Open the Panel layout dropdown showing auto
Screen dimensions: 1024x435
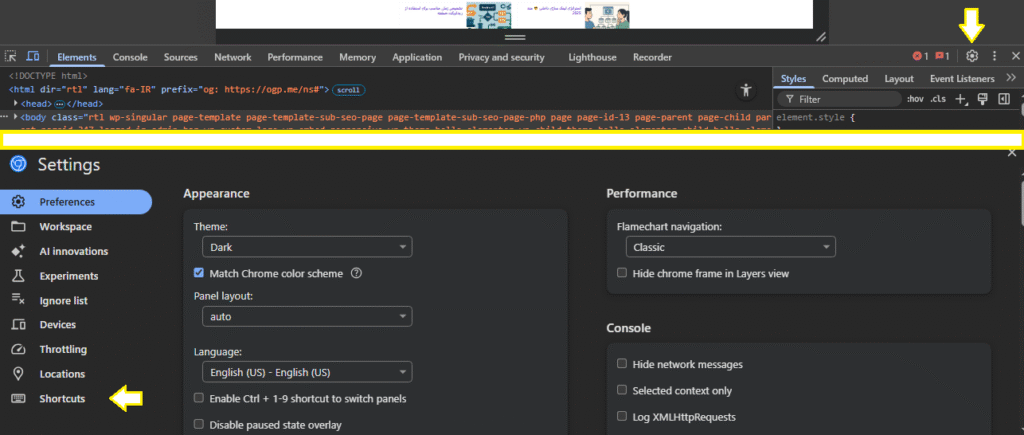click(x=307, y=317)
